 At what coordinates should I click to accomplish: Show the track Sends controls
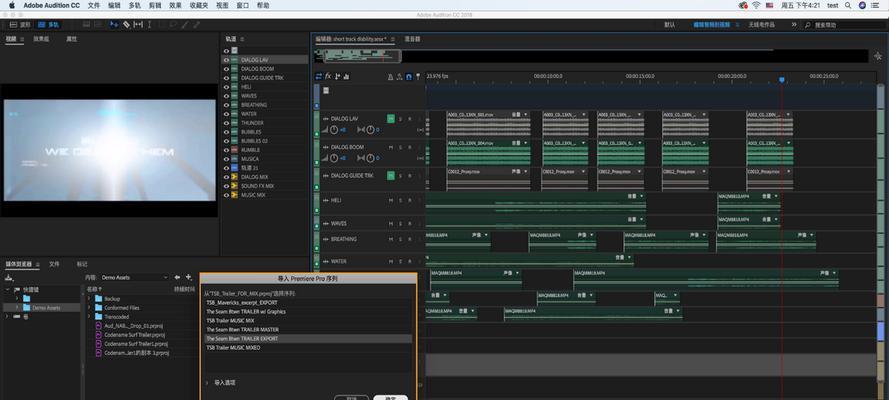[337, 76]
